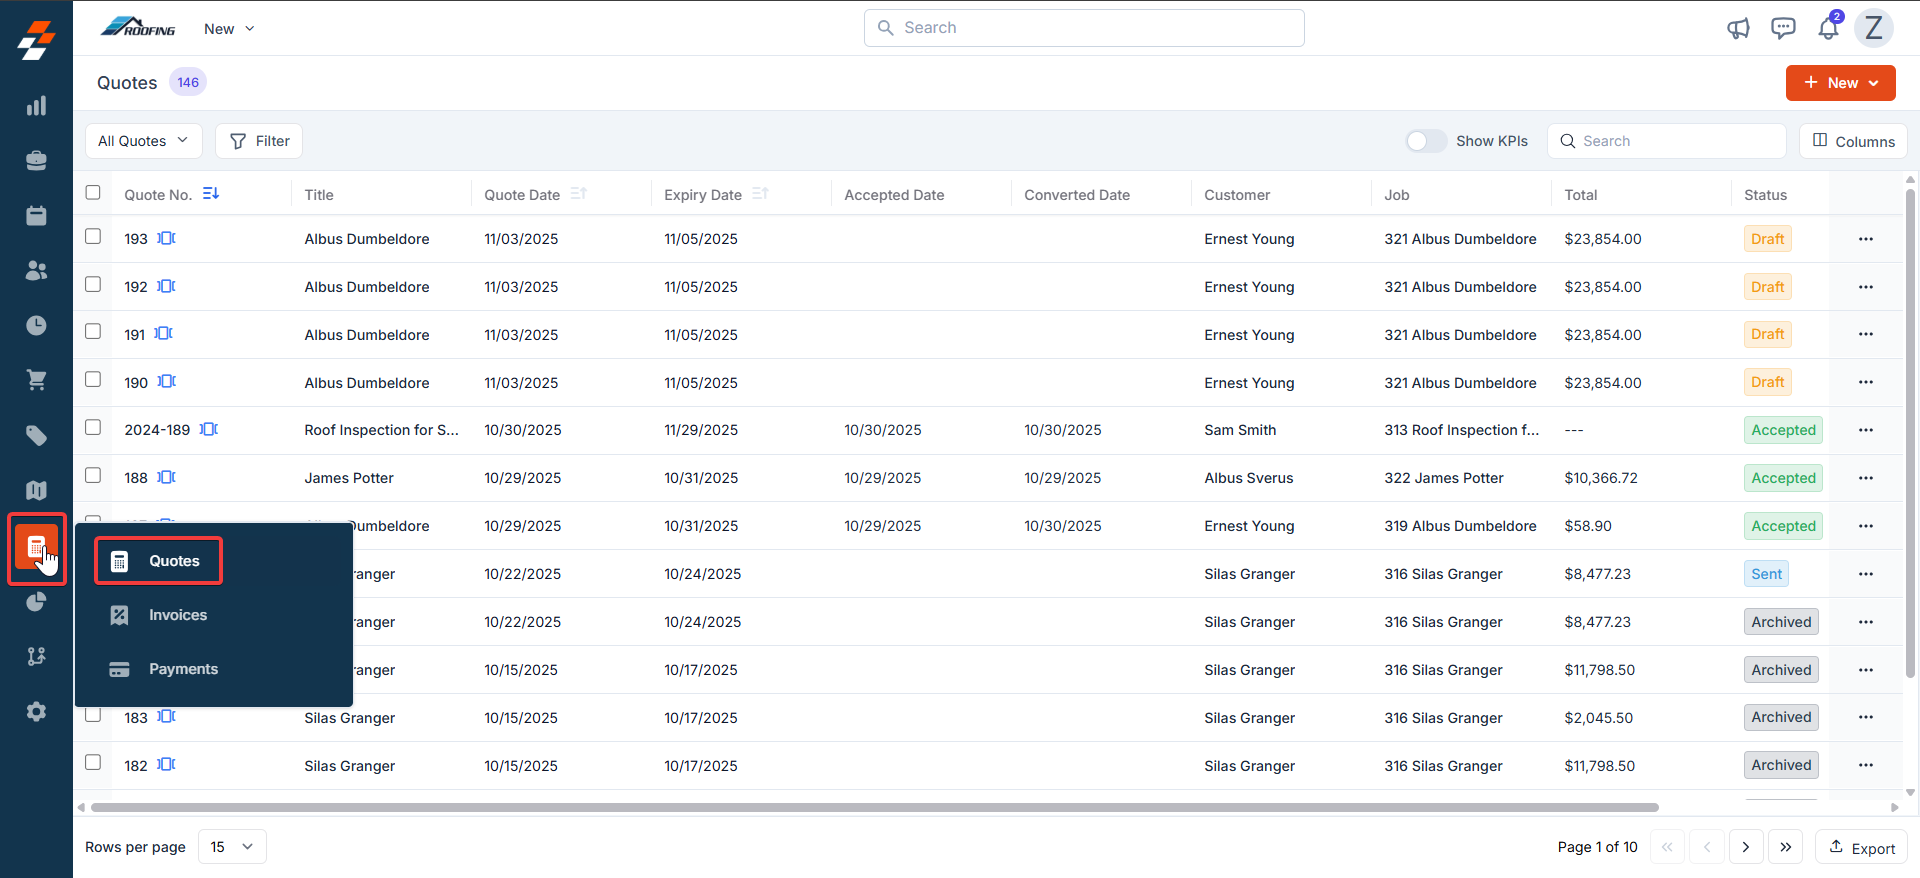Click the Accepted badge for quote 188

1783,478
